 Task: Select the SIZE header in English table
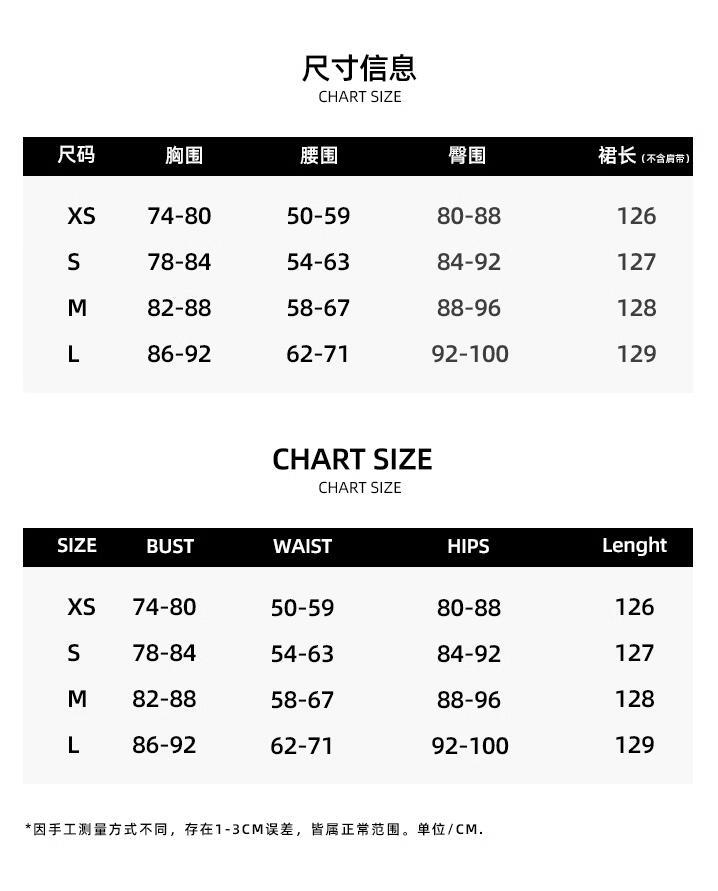(77, 546)
